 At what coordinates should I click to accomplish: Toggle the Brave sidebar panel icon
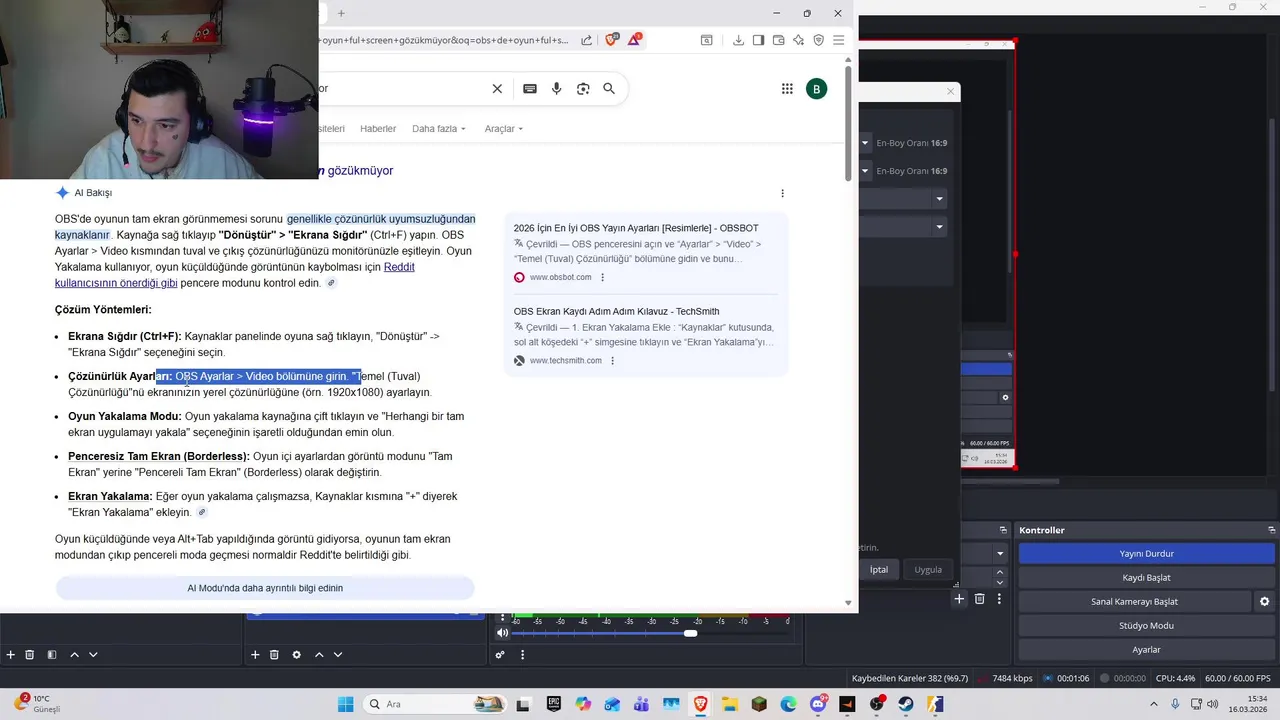[758, 40]
